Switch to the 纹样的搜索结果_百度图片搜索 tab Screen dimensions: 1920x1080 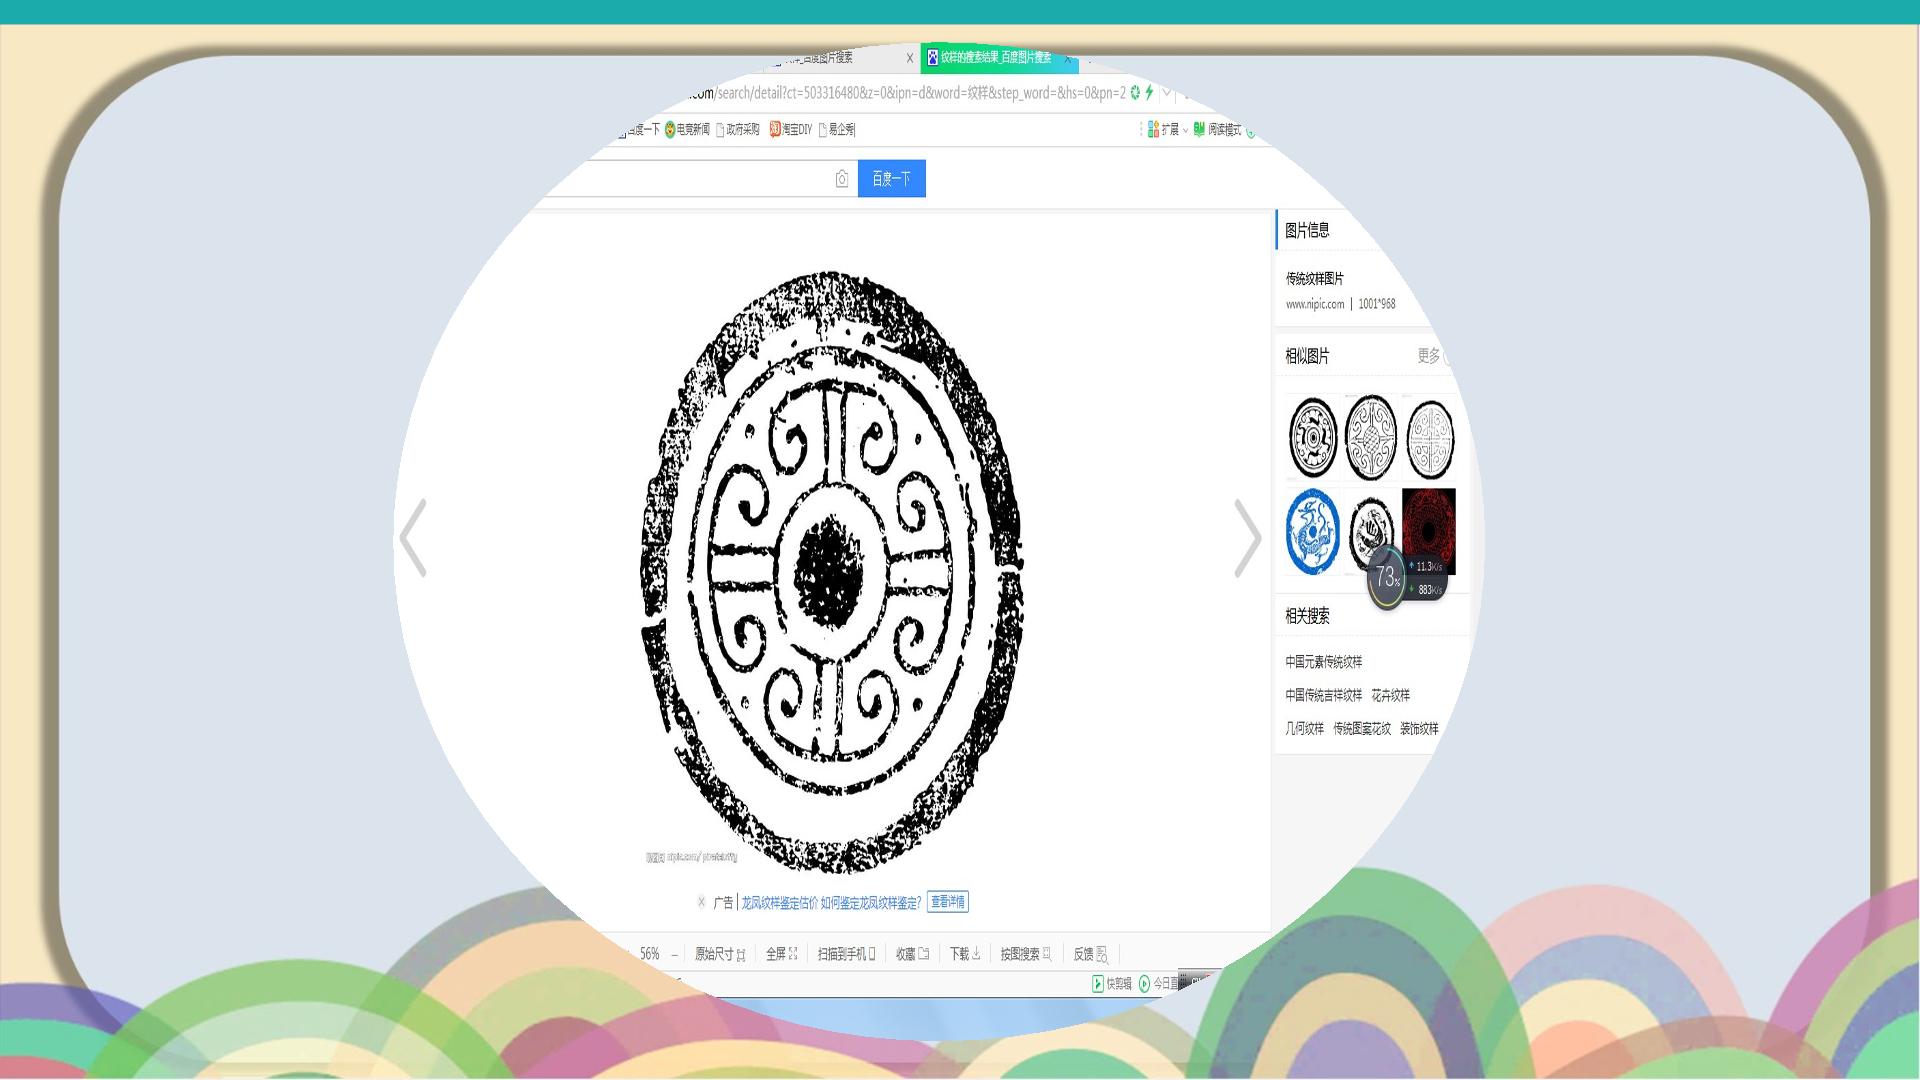point(997,58)
